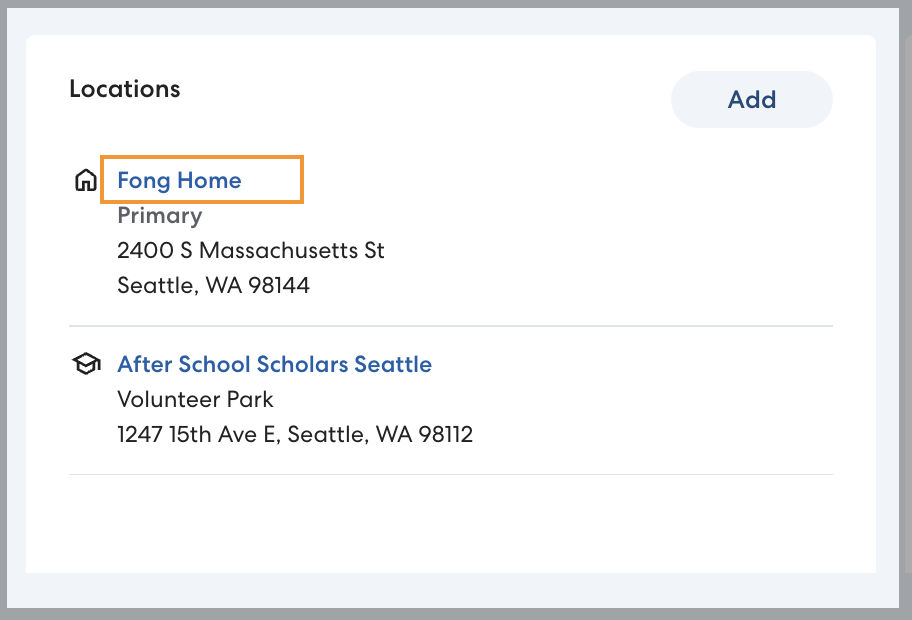
Task: Click the Volunteer Park text
Action: point(195,399)
